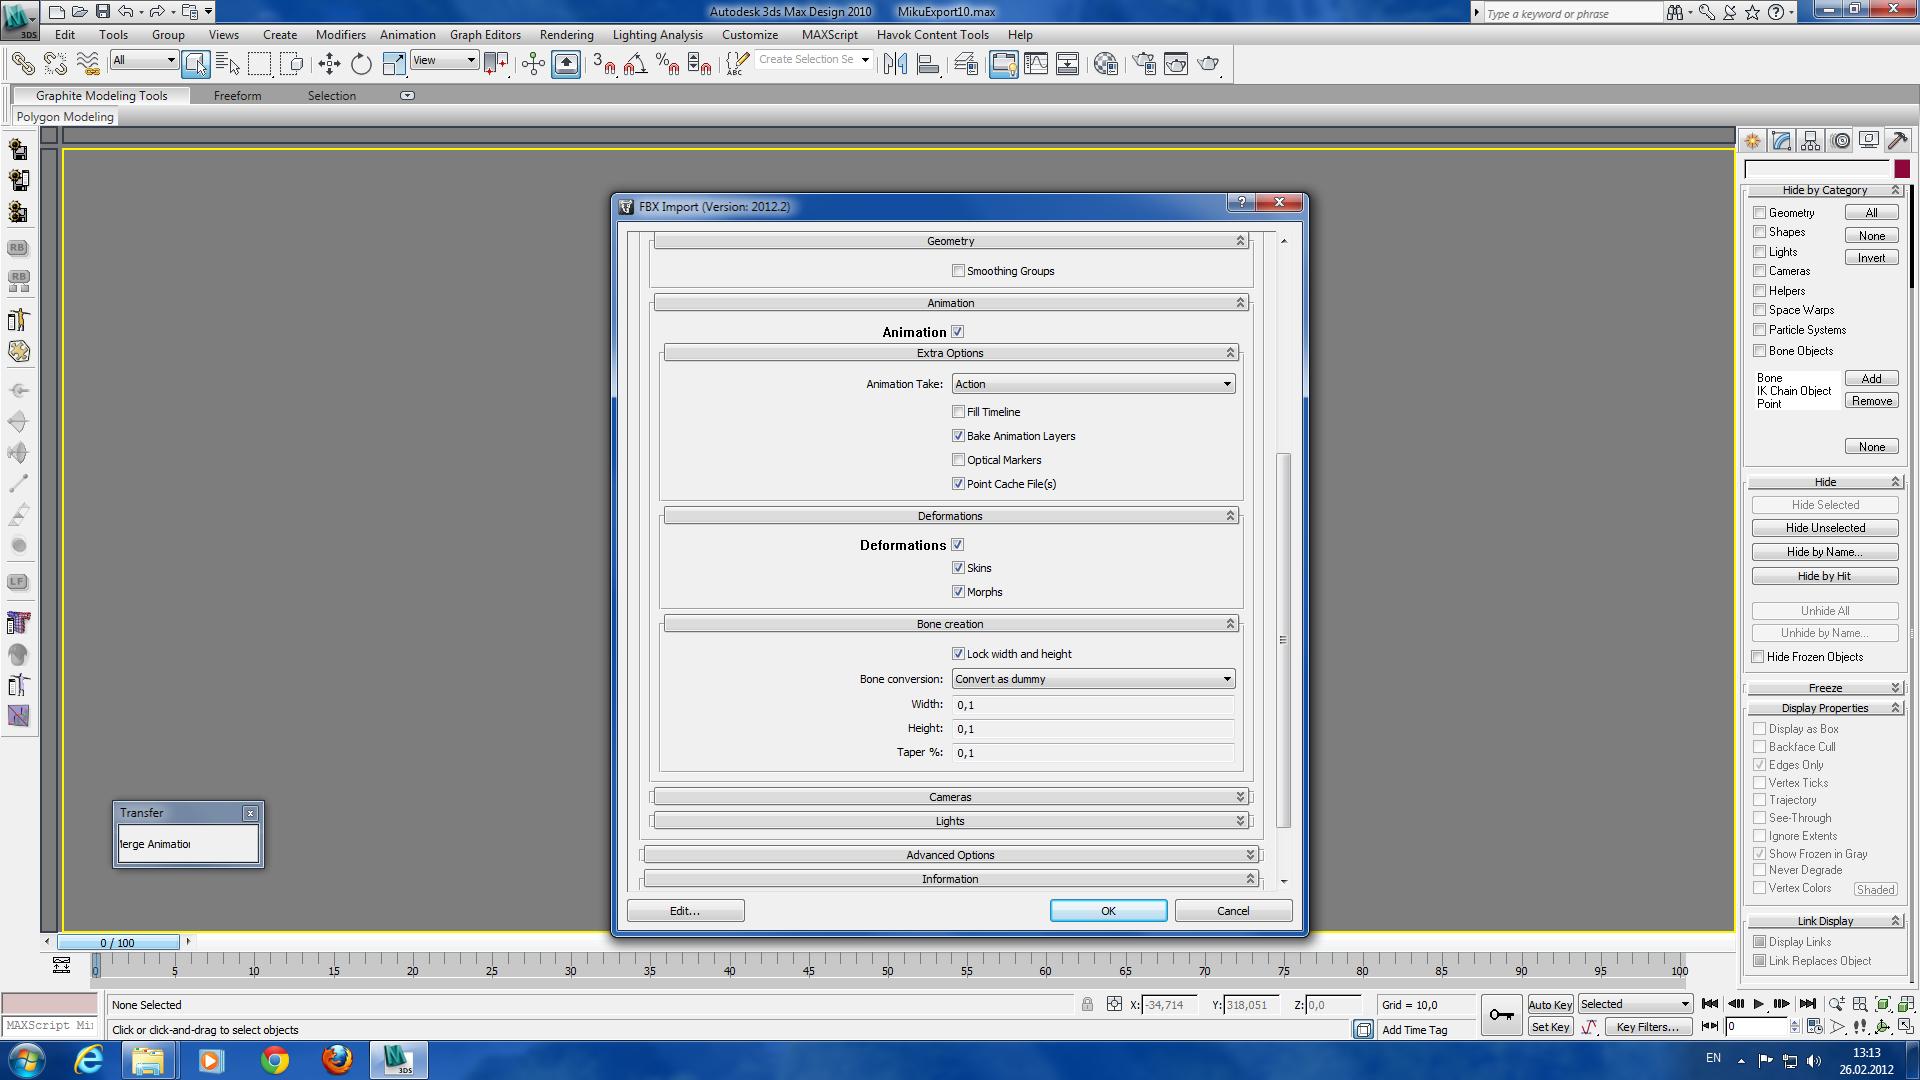The image size is (1920, 1080).
Task: Uncheck the main Animation checkbox
Action: click(957, 332)
